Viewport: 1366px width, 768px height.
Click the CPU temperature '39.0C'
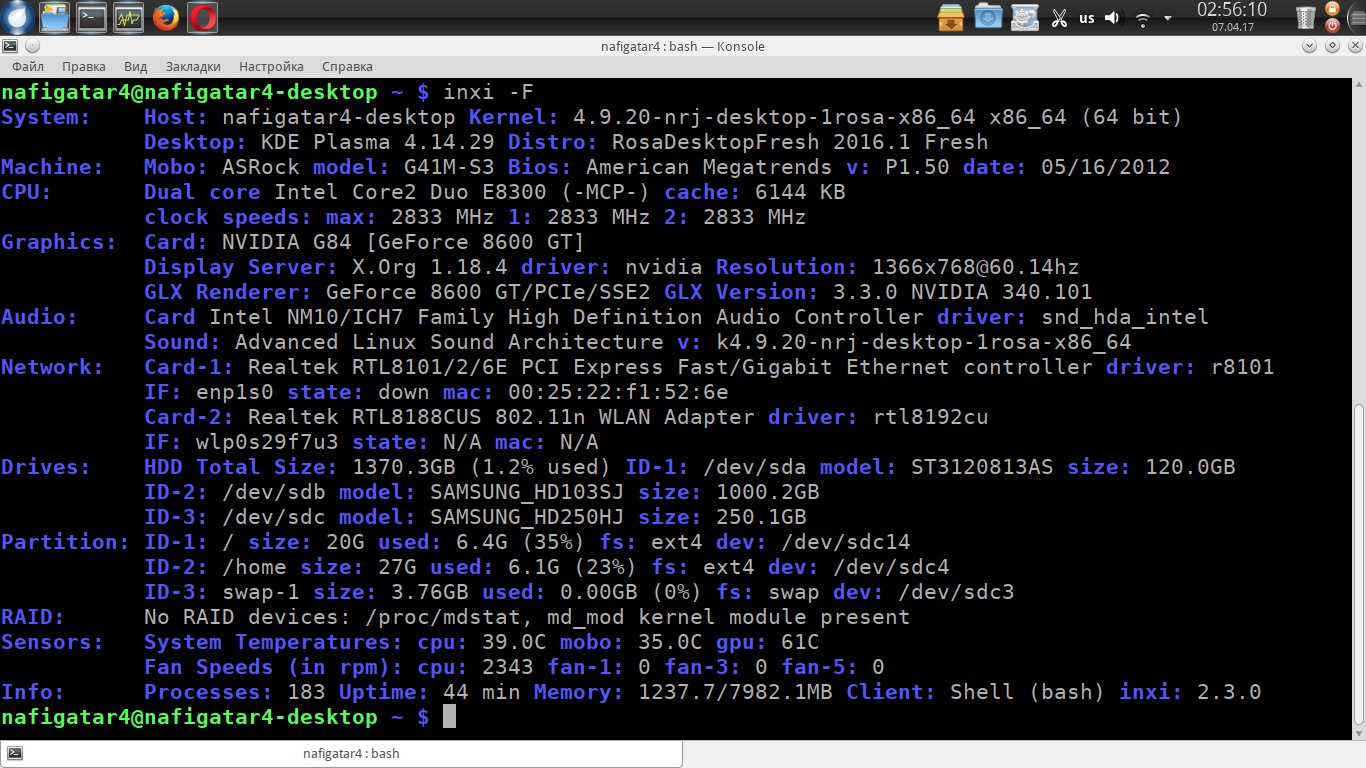pos(514,642)
